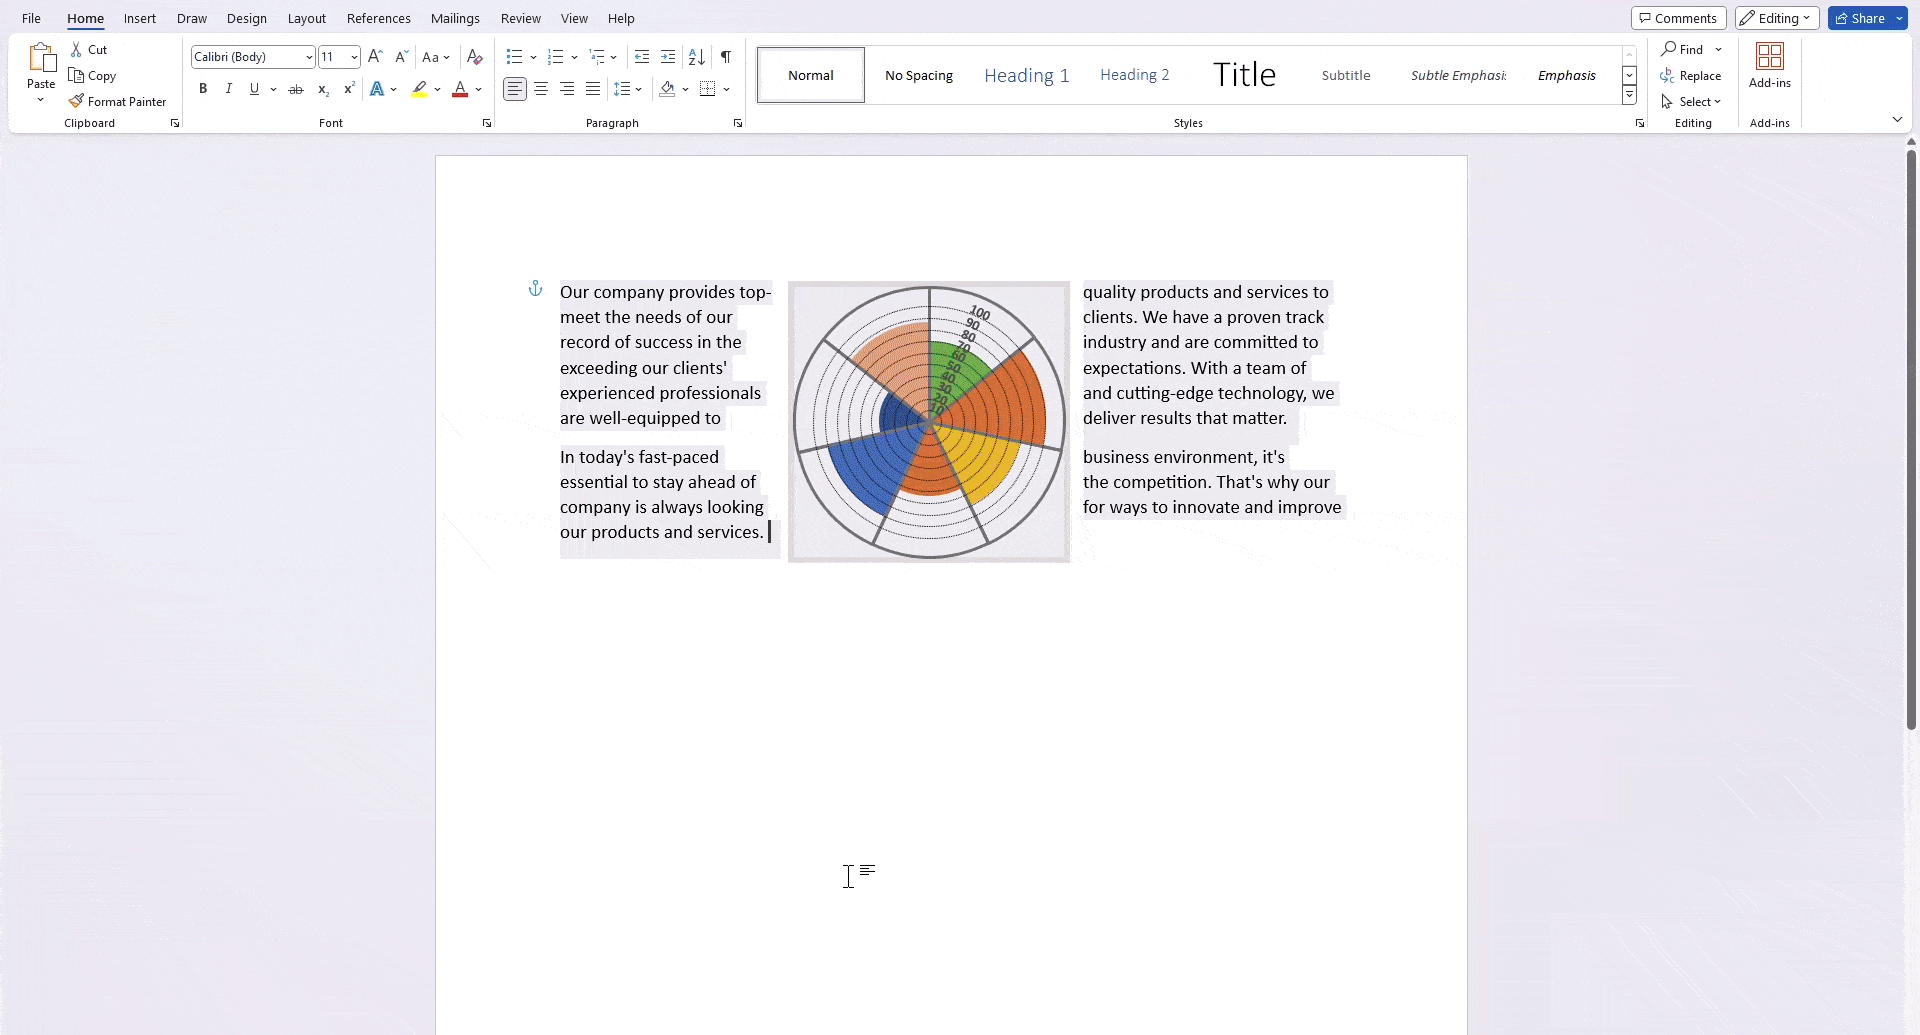Screen dimensions: 1920x1035
Task: Open the References ribbon tab
Action: tap(379, 18)
